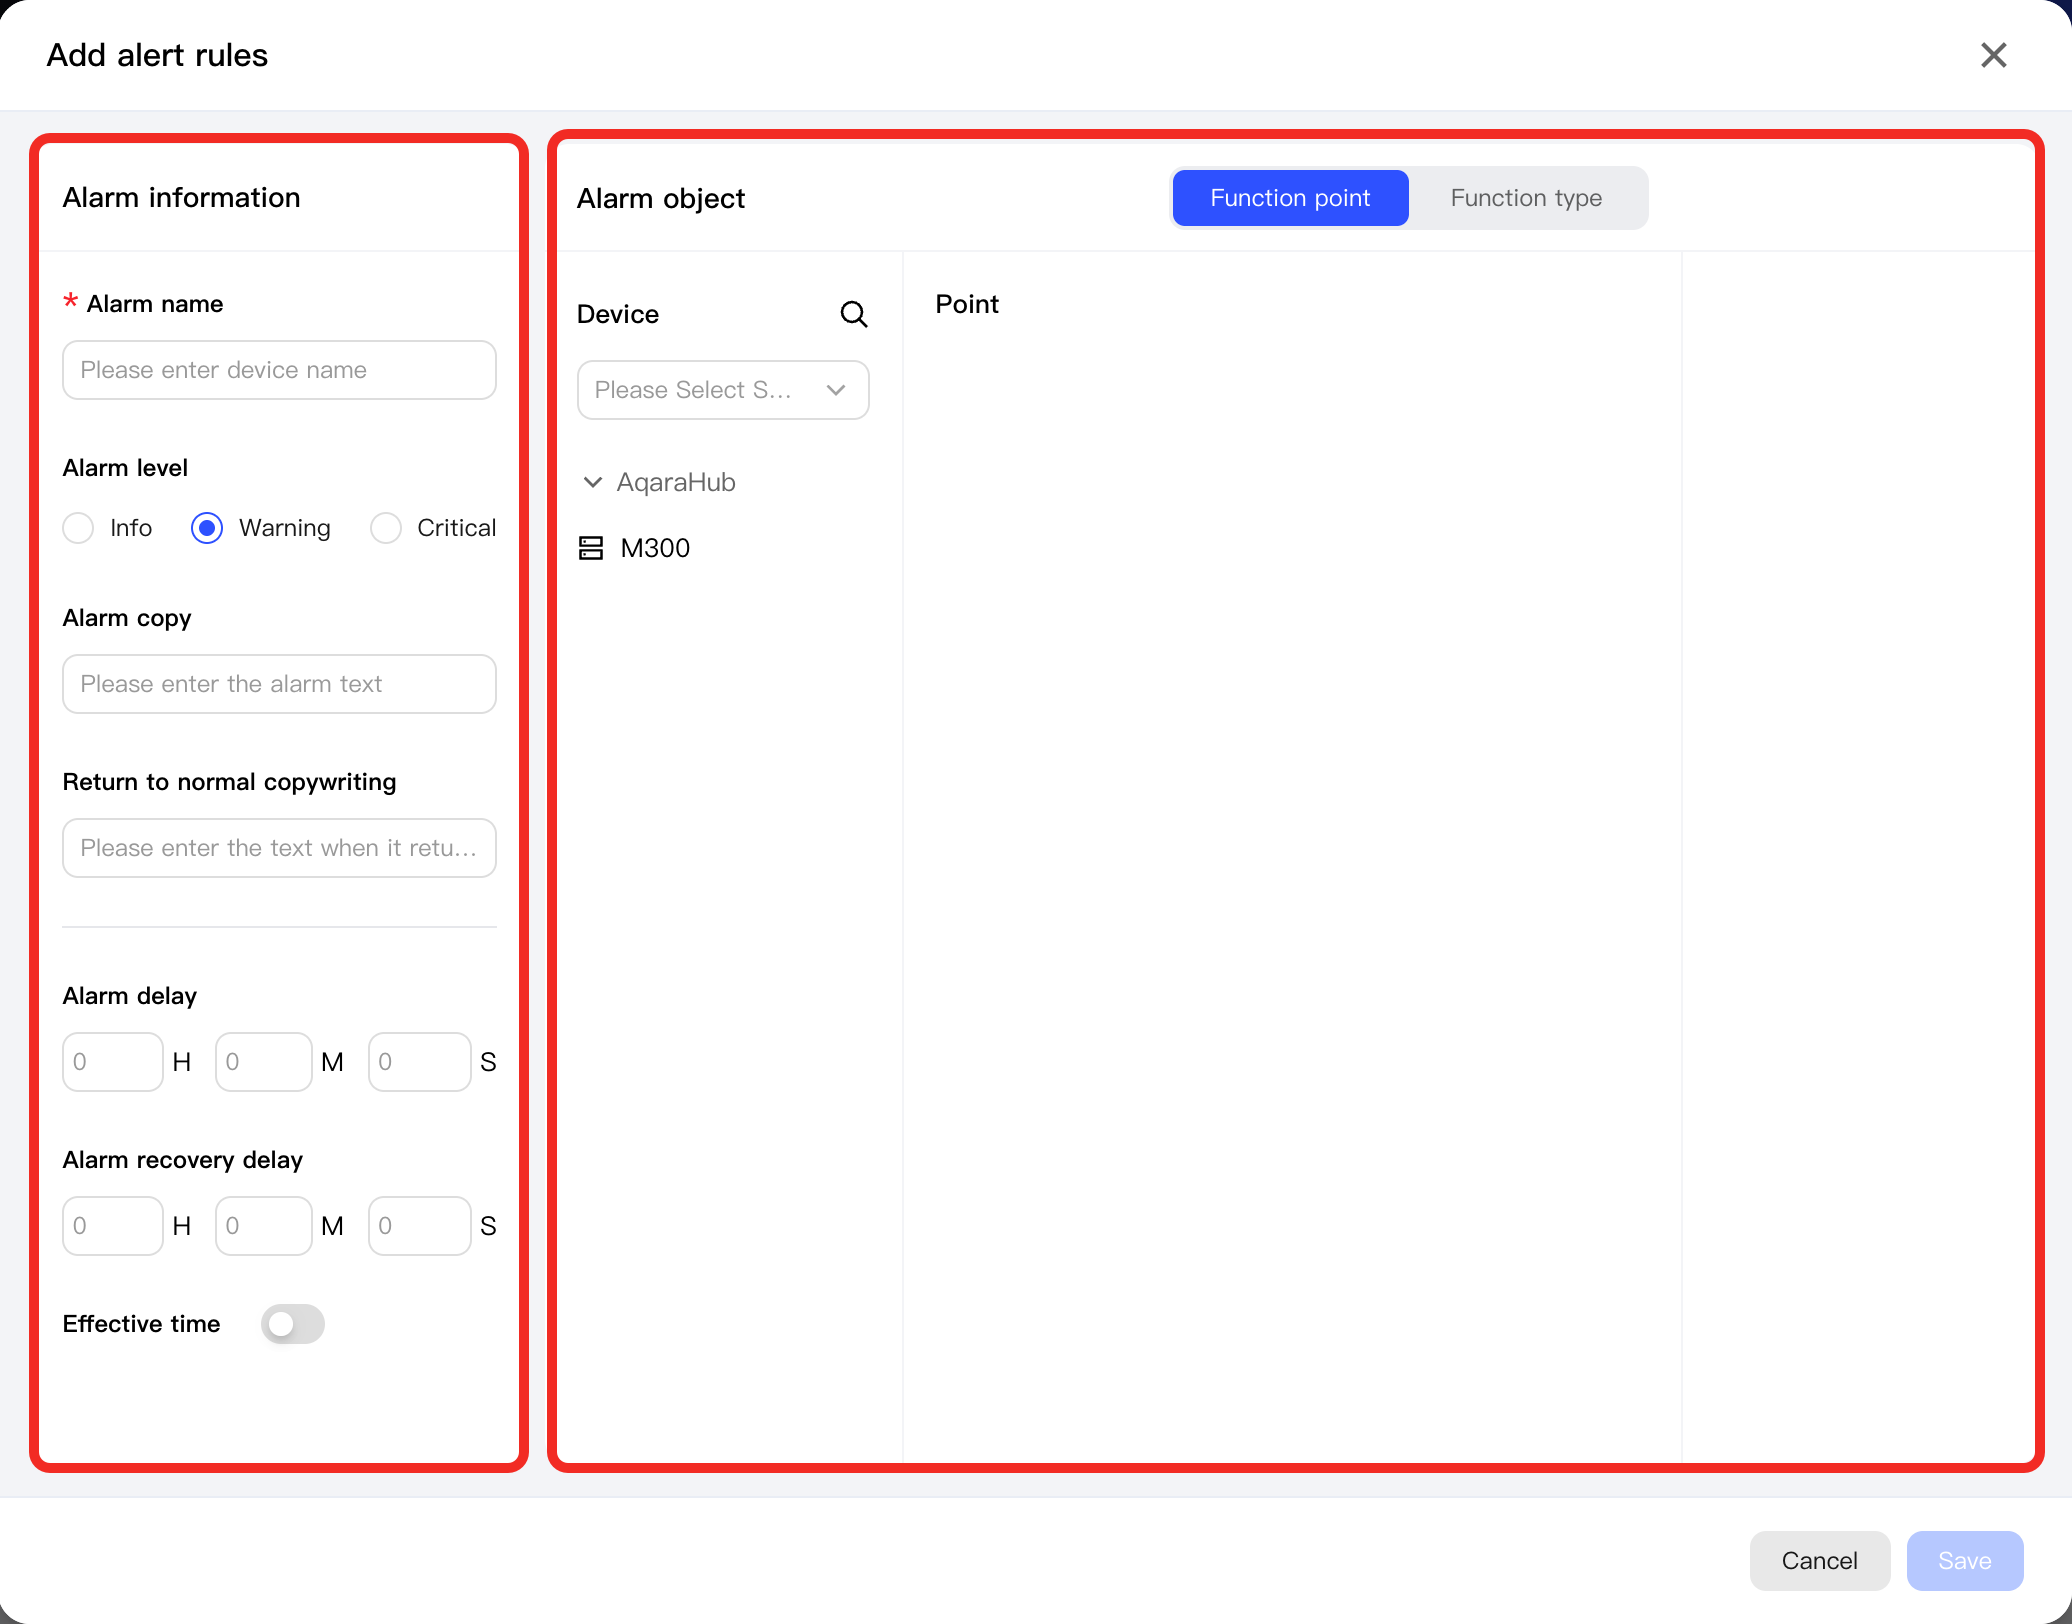Click the Alarm delay seconds field
The image size is (2072, 1624).
click(x=420, y=1062)
